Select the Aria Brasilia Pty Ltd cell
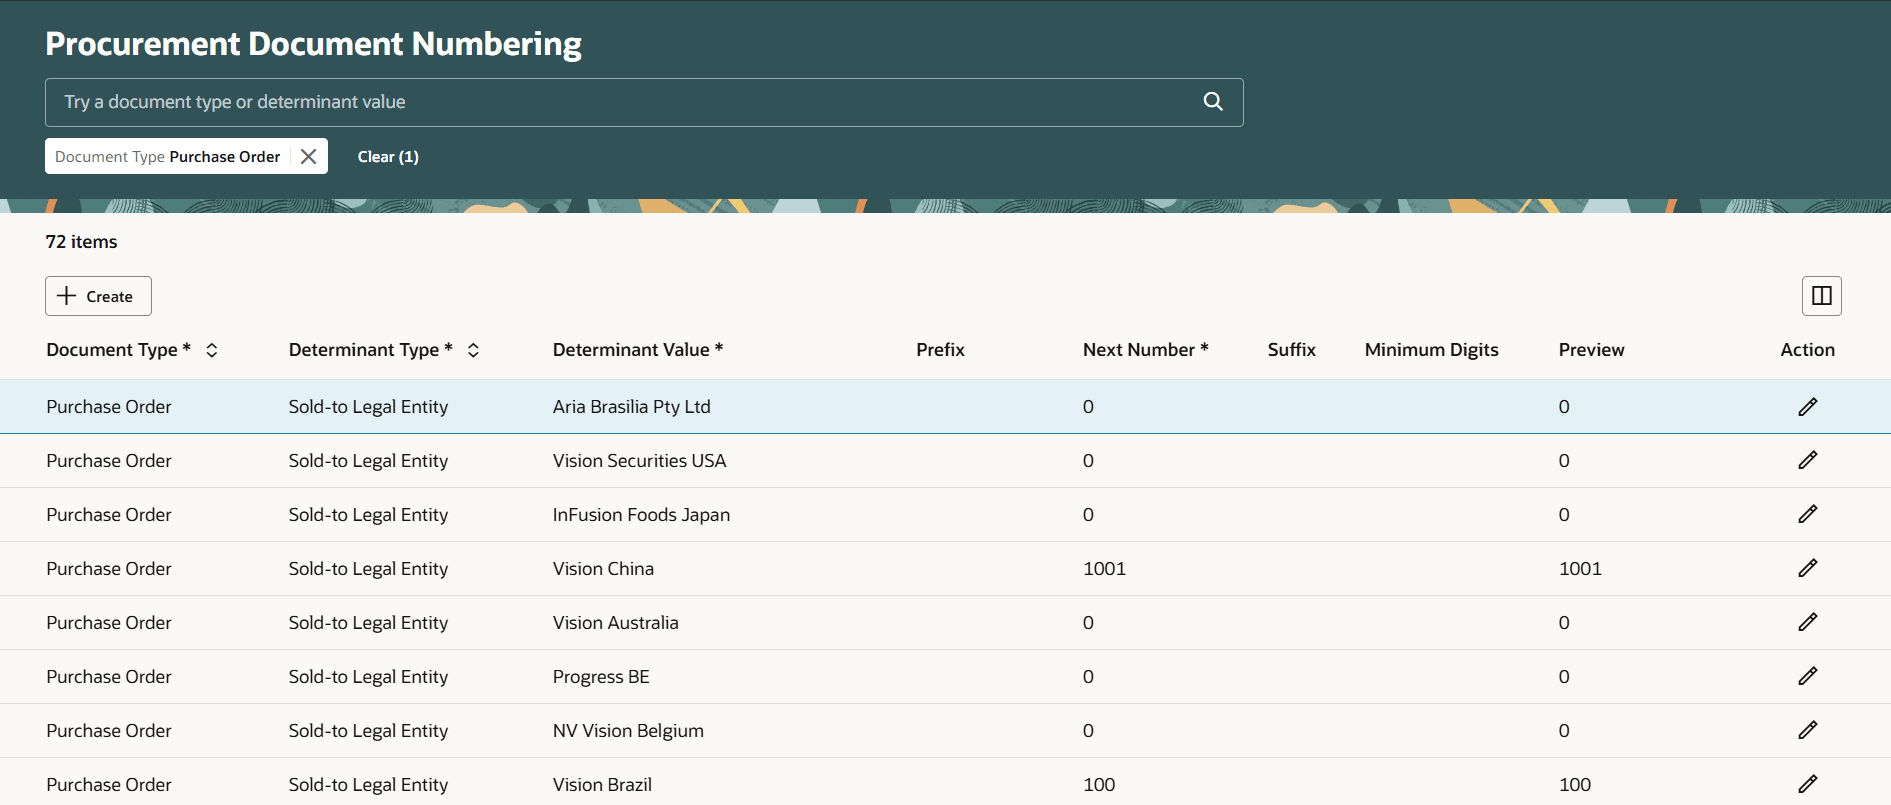 tap(632, 407)
